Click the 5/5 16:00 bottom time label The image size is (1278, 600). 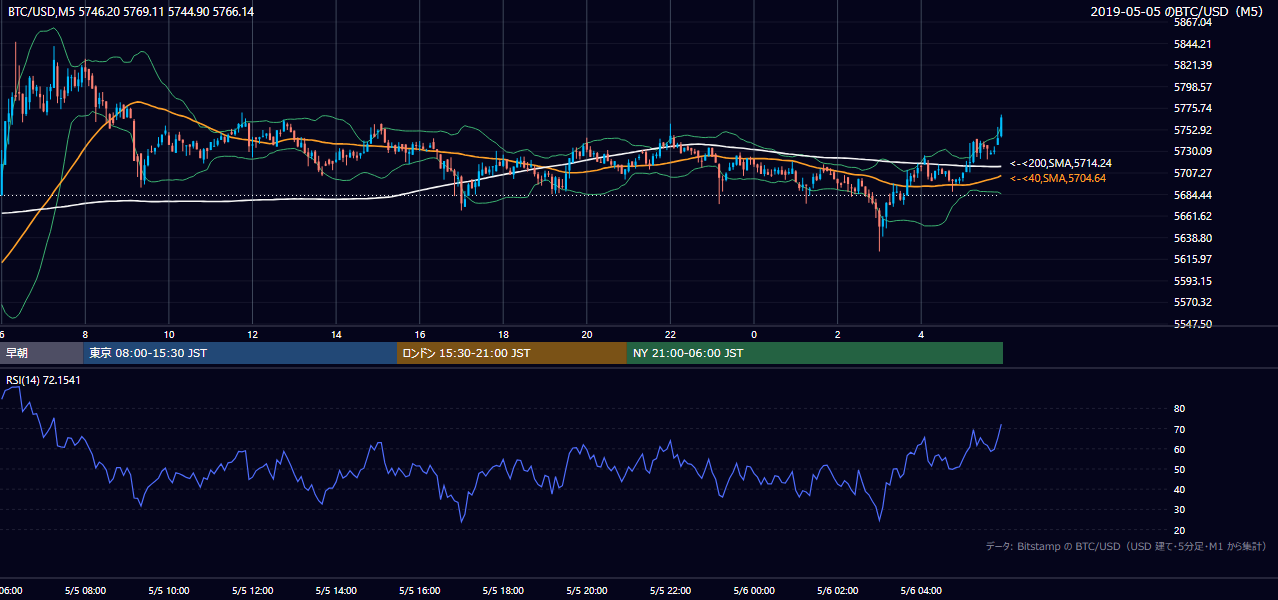click(x=419, y=591)
